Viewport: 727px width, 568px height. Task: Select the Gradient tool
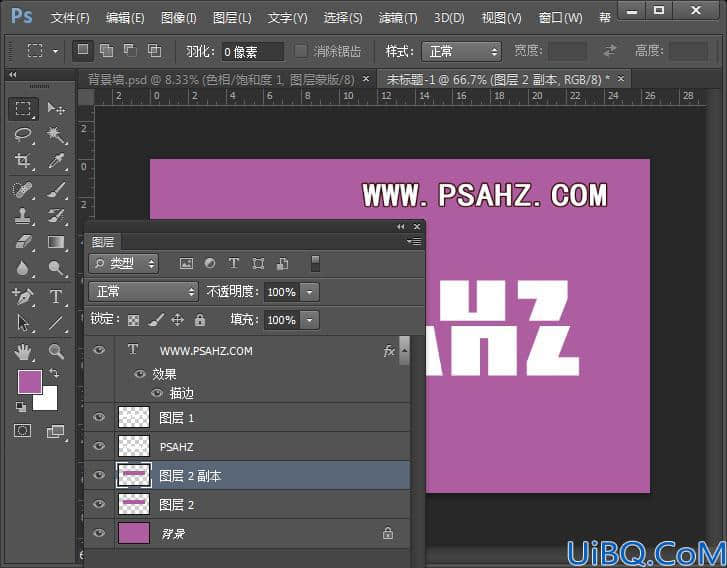56,242
